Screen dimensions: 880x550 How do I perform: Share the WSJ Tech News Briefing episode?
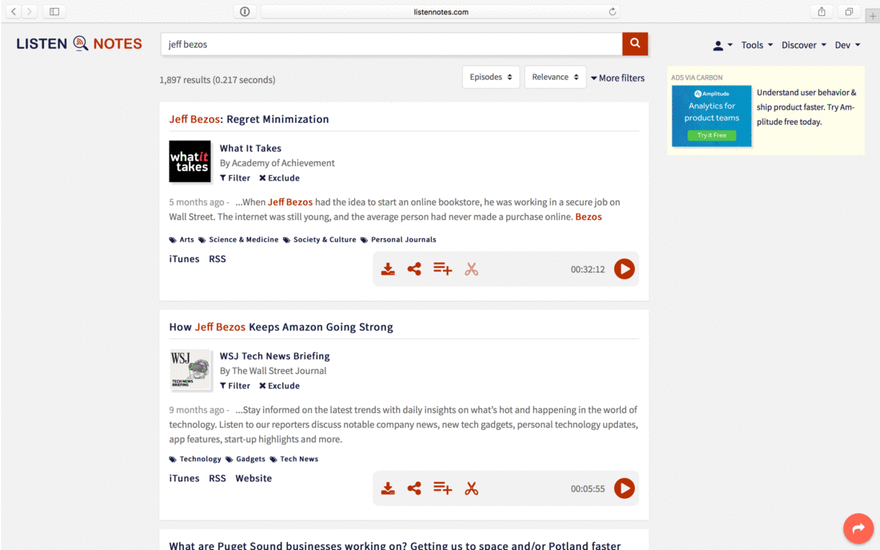point(414,489)
